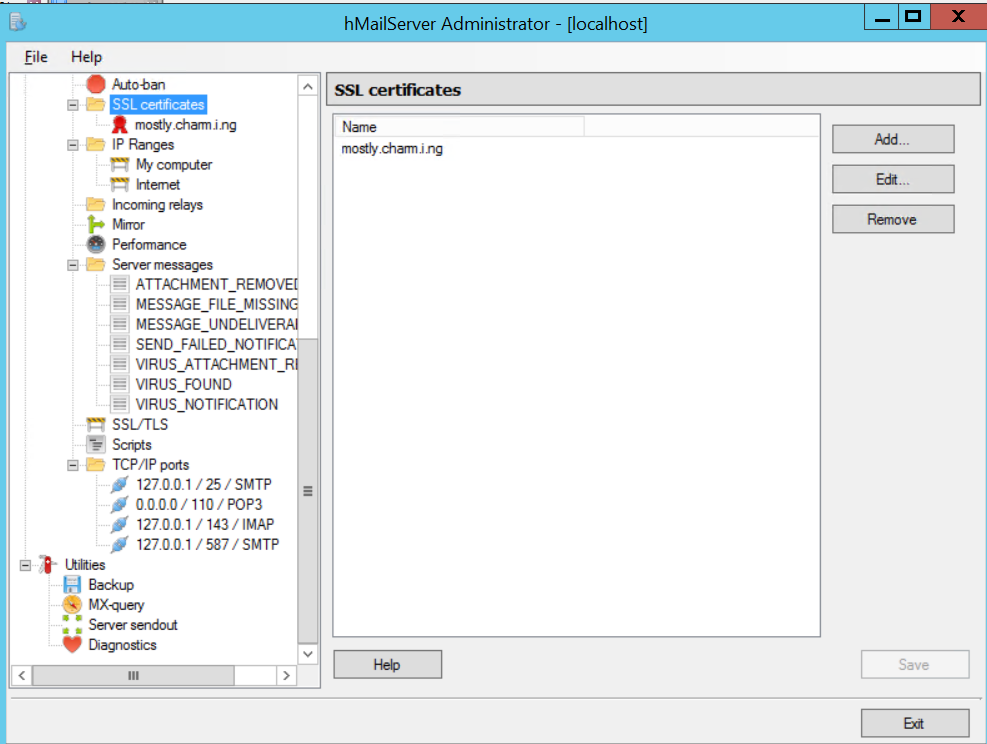Click the ATTACHMENT_REMOVED document icon
Screen dimensions: 987x744
pyautogui.click(x=120, y=285)
